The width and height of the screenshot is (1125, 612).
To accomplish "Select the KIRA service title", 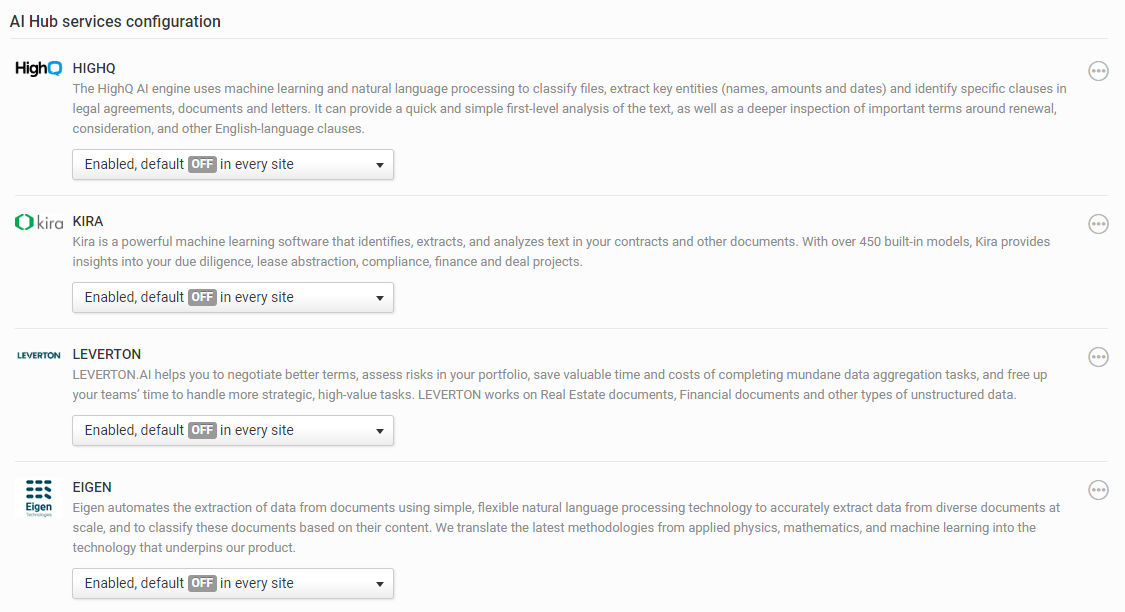I will coord(88,221).
